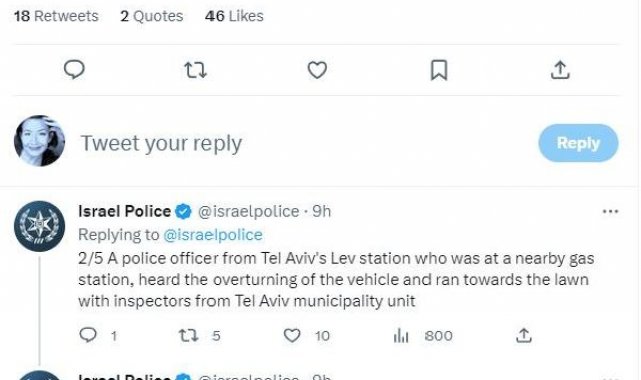Open the three-dot menu on Israel Police tweet

610,211
